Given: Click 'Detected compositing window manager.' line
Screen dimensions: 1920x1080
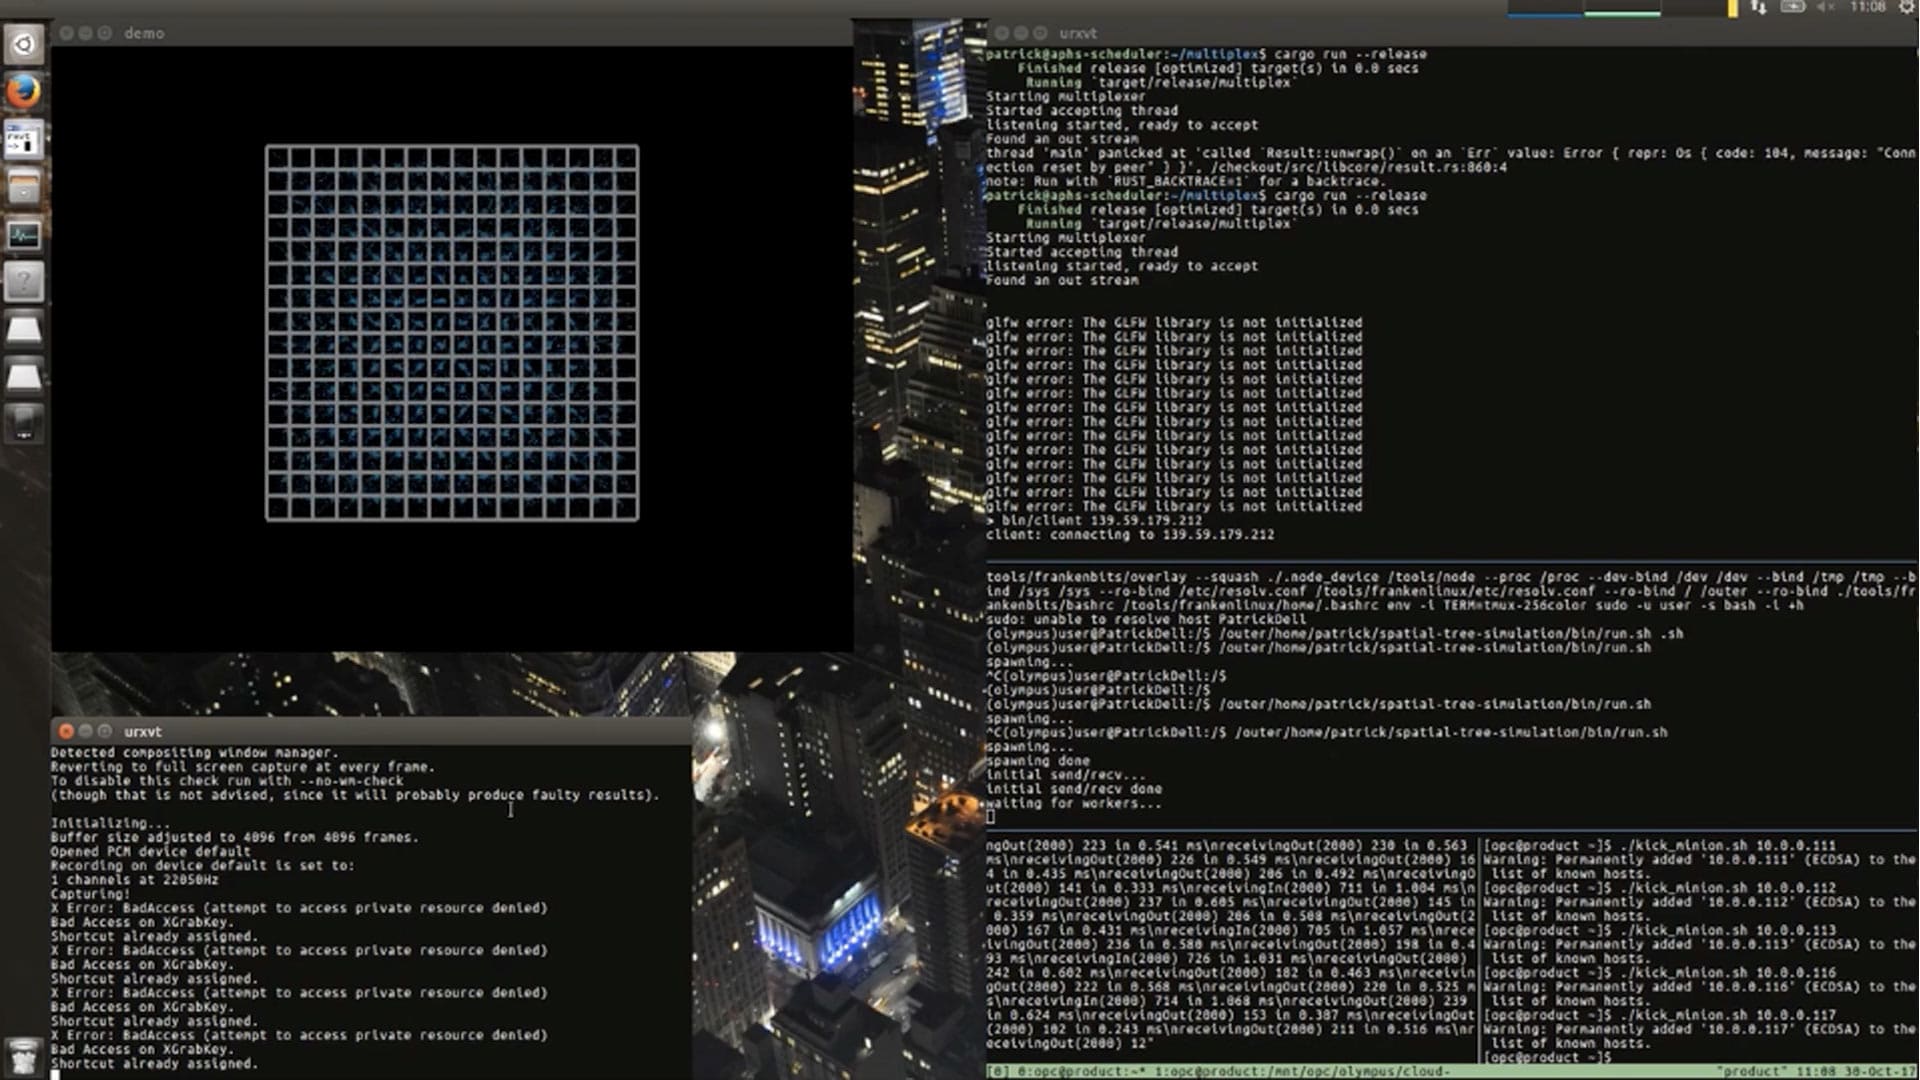Looking at the screenshot, I should 195,753.
